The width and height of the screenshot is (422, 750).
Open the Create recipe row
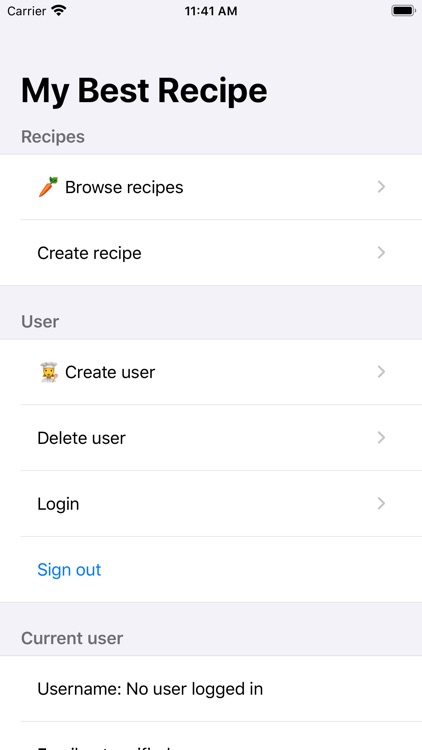point(211,253)
